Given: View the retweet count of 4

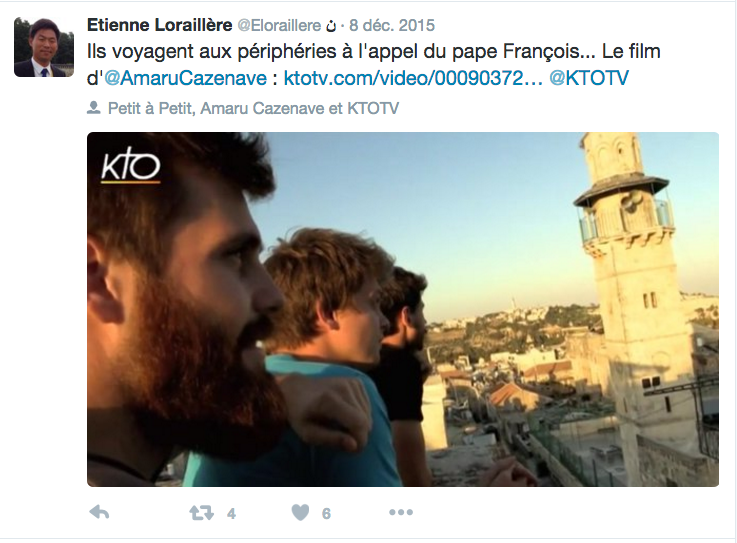Looking at the screenshot, I should [231, 514].
